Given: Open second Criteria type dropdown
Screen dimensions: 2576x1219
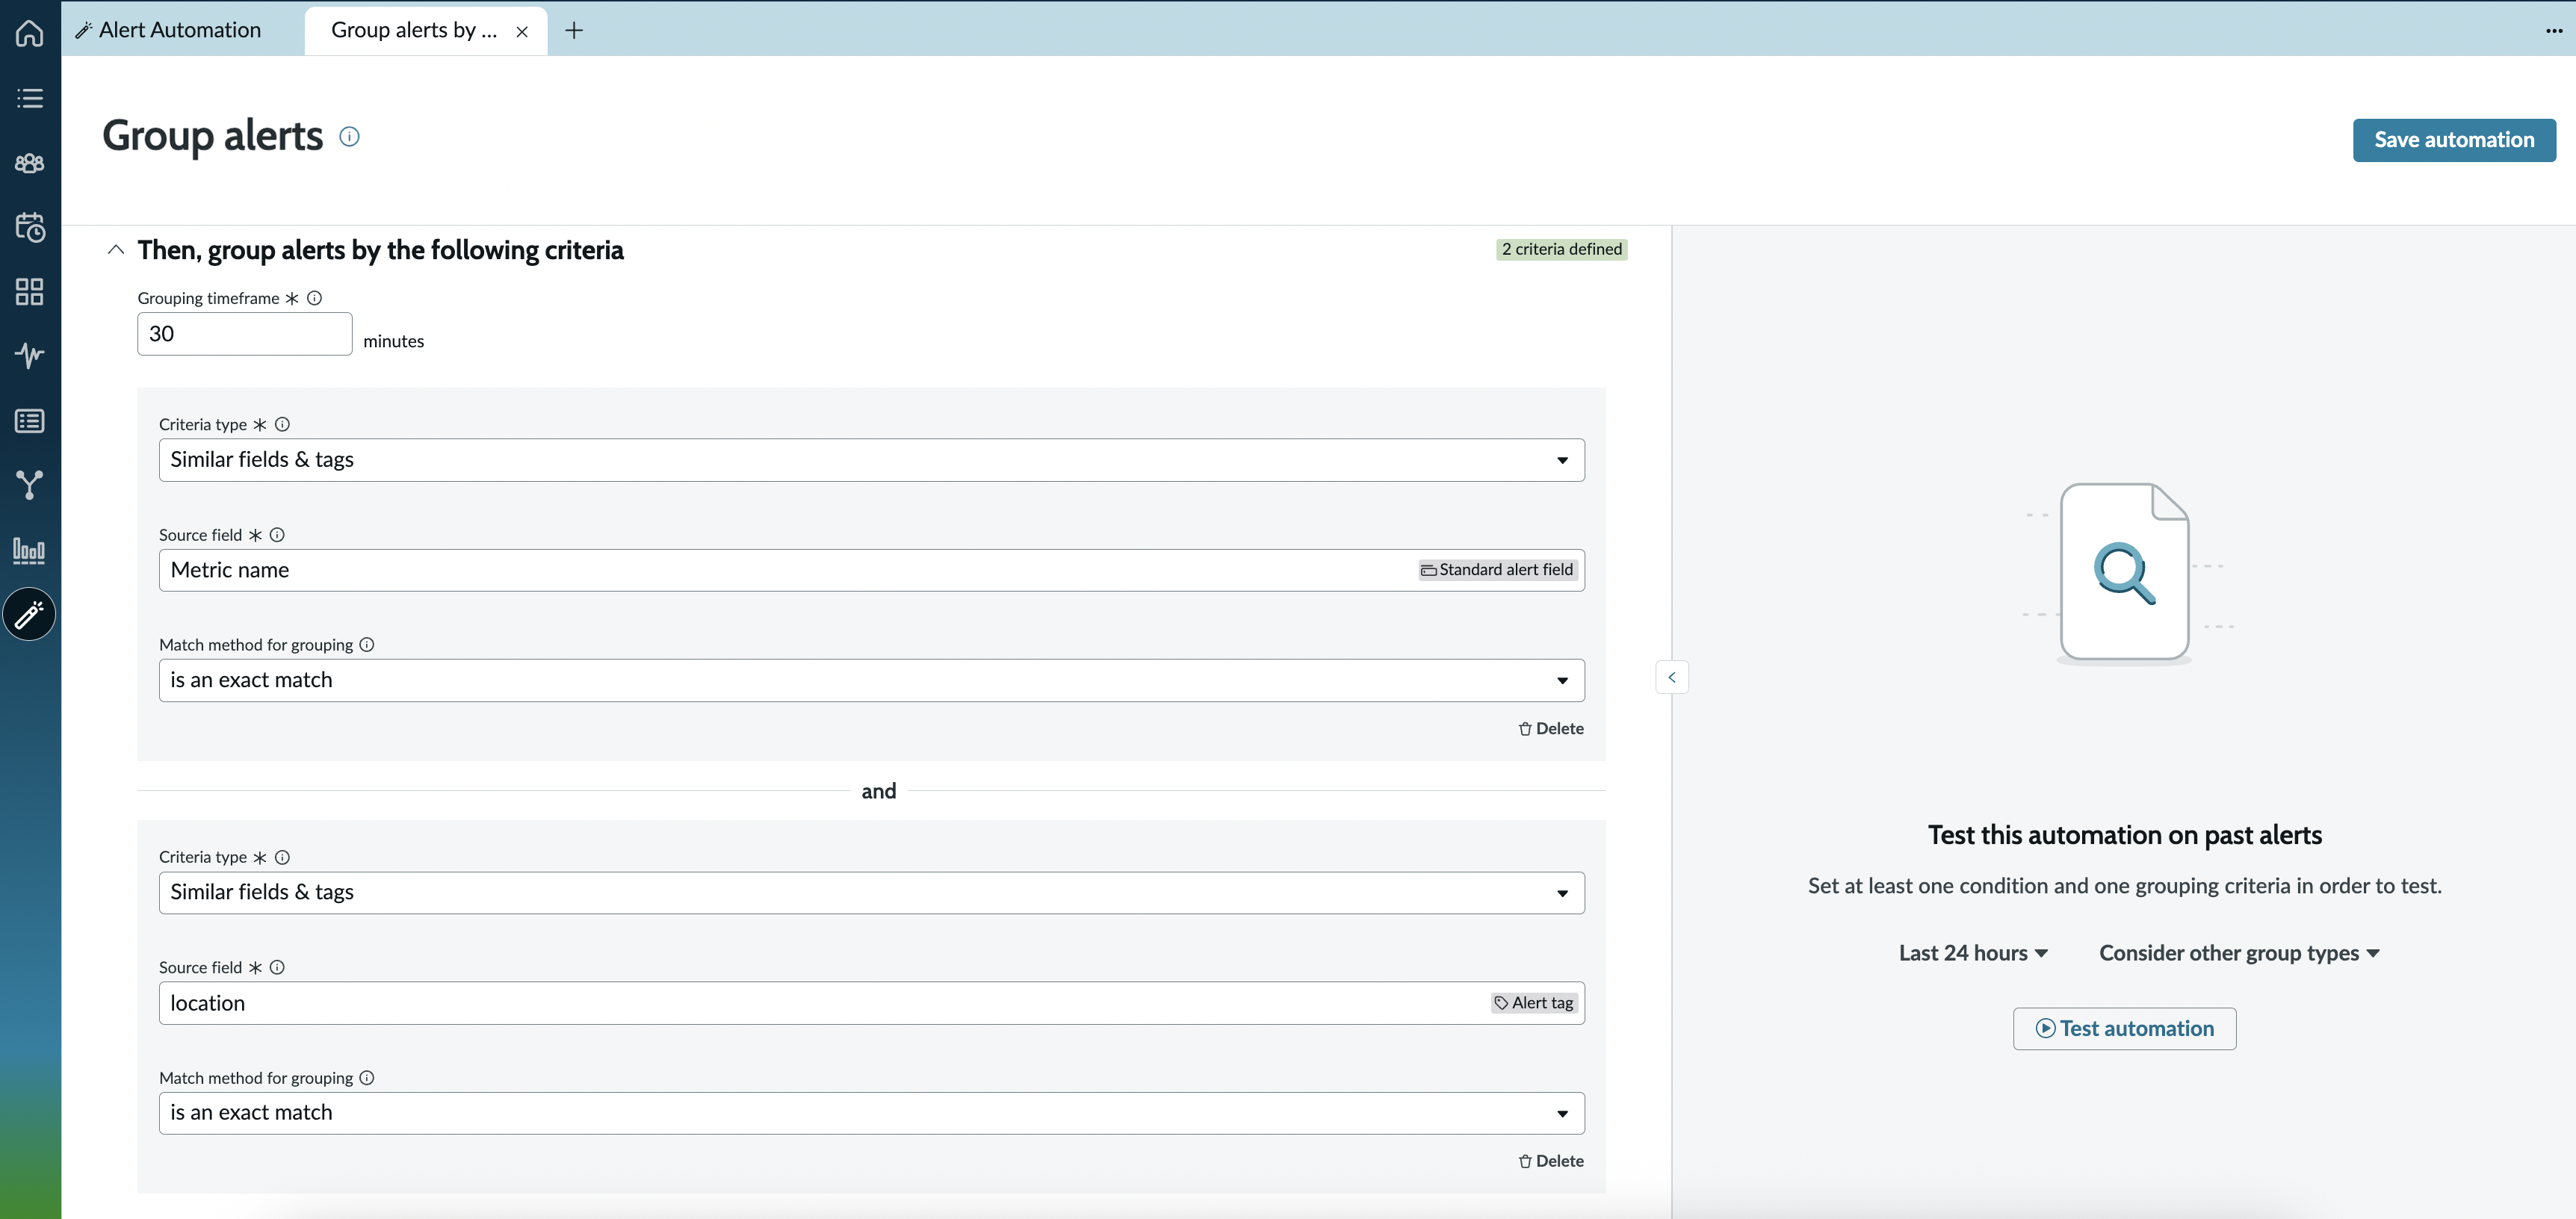Looking at the screenshot, I should click(872, 893).
